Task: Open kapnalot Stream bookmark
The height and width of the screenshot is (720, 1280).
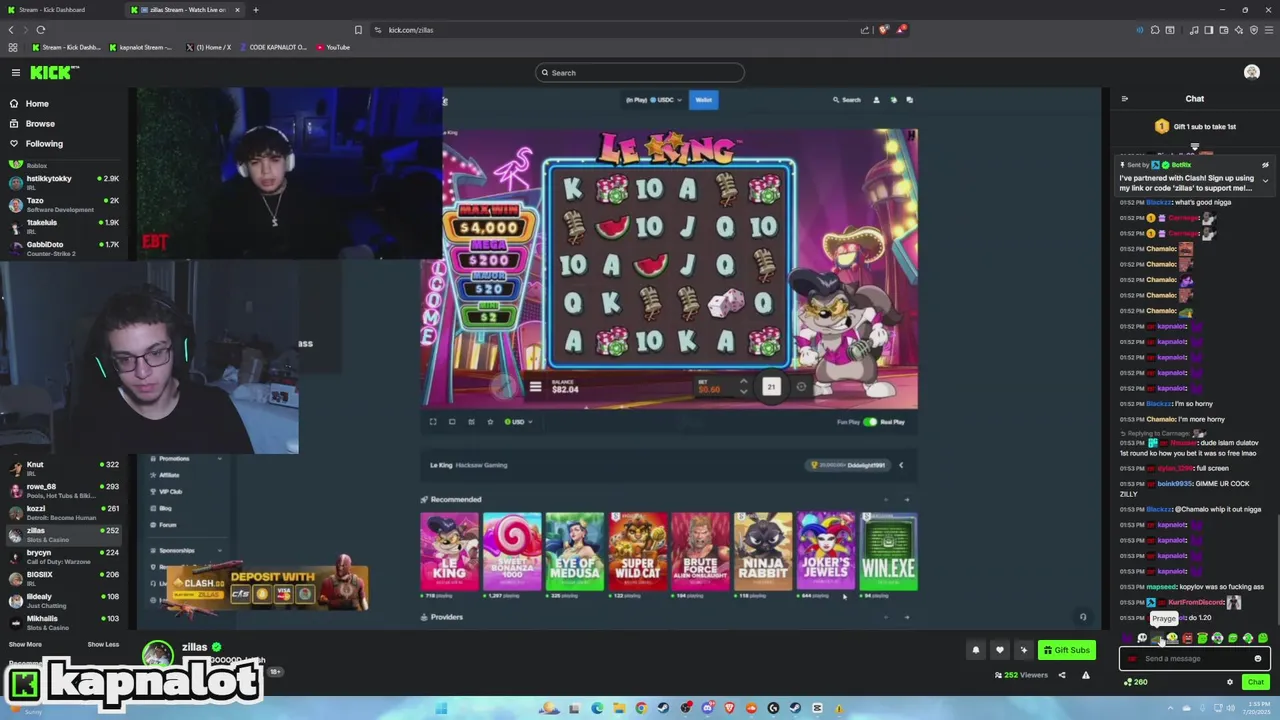Action: [141, 47]
